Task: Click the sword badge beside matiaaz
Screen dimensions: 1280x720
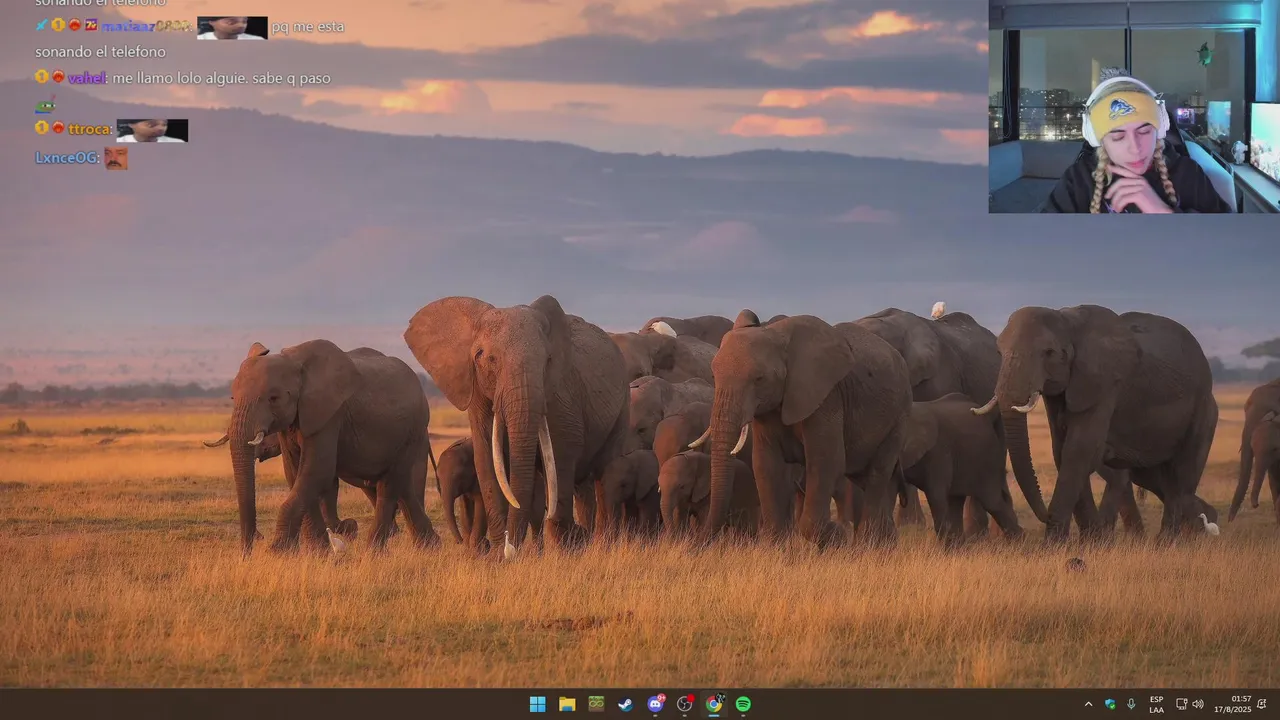Action: (x=41, y=25)
